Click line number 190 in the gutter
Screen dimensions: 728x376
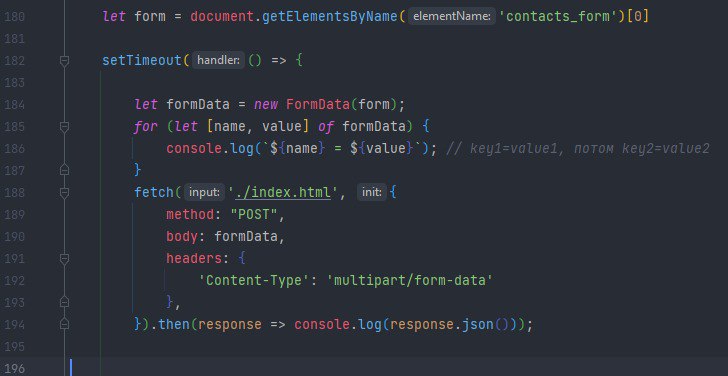pyautogui.click(x=14, y=237)
